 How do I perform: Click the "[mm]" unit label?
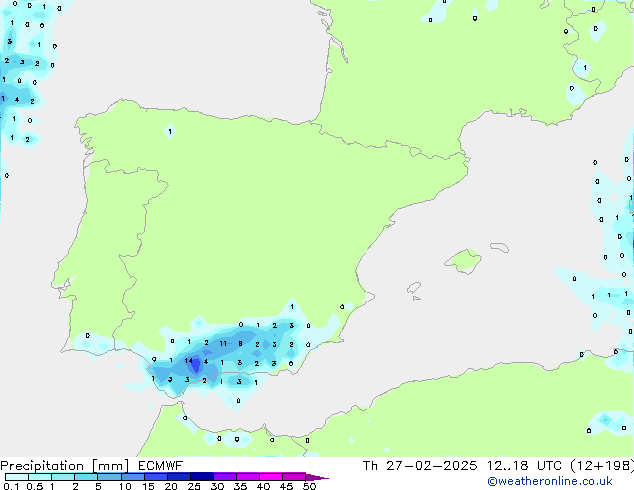(110, 466)
